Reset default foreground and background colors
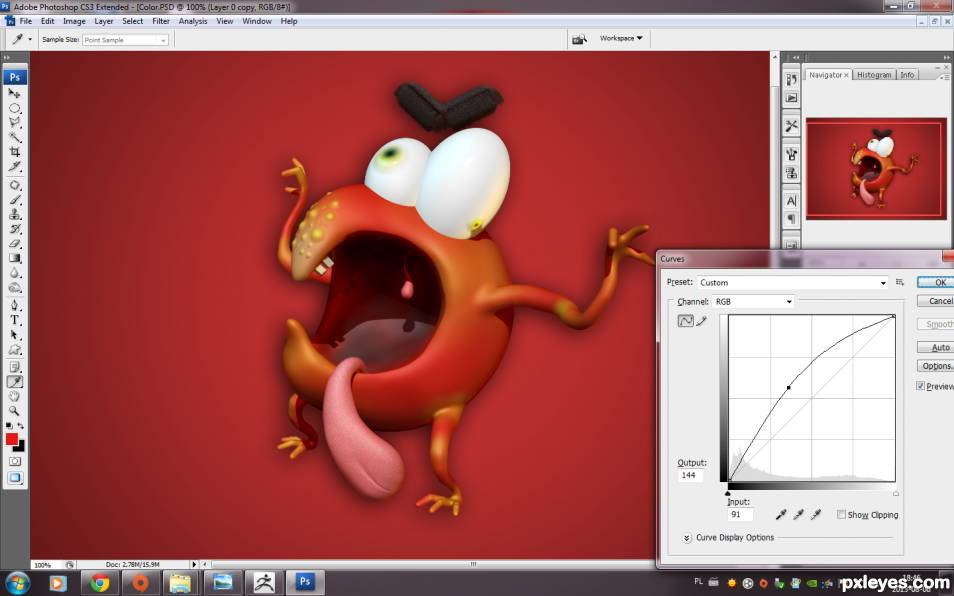 click(9, 425)
